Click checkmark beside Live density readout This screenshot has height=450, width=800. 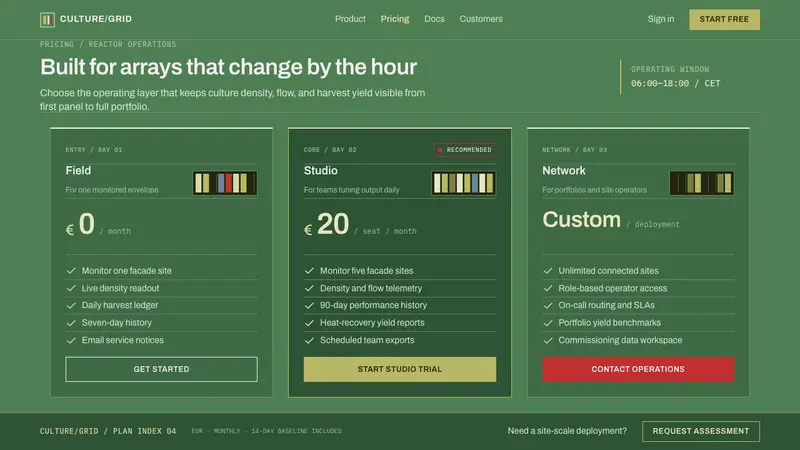pyautogui.click(x=71, y=288)
